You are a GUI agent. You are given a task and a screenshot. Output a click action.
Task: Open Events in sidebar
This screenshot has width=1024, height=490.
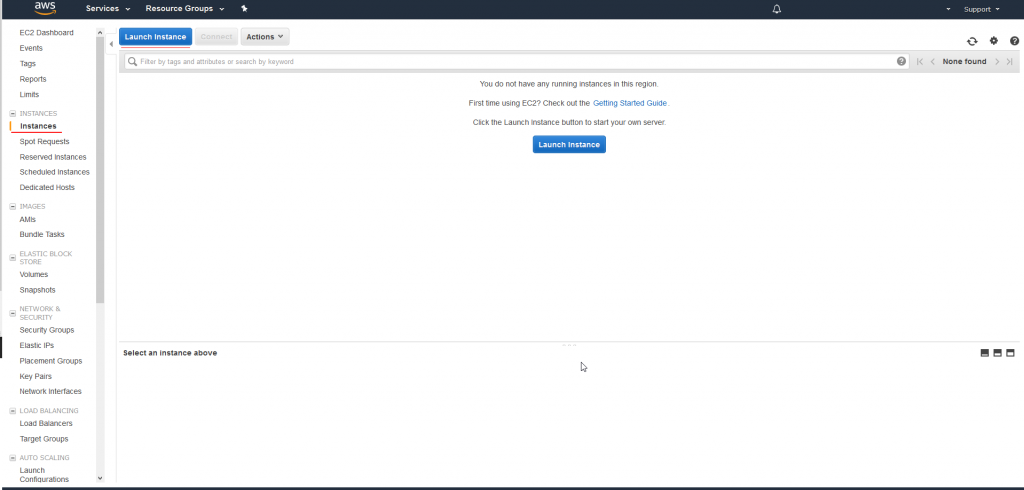tap(31, 48)
